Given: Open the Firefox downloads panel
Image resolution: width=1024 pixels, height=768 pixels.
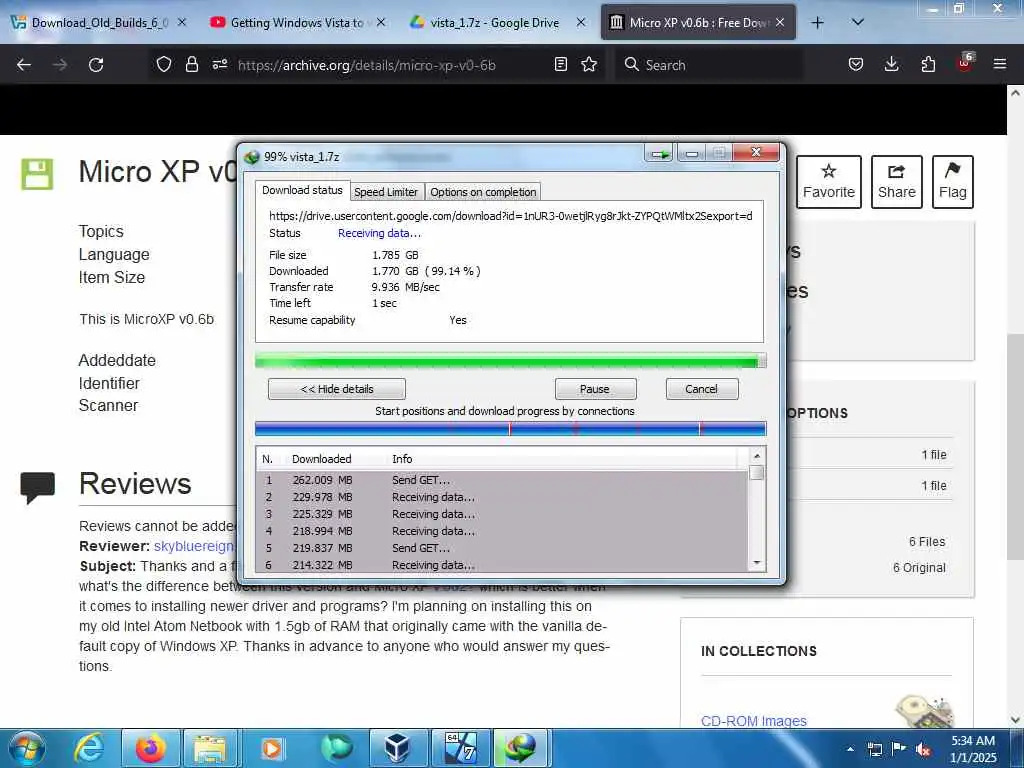Looking at the screenshot, I should [x=891, y=65].
